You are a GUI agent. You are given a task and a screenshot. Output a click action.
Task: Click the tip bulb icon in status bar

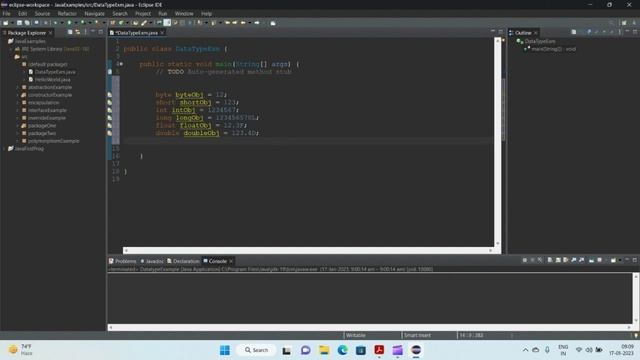636,336
